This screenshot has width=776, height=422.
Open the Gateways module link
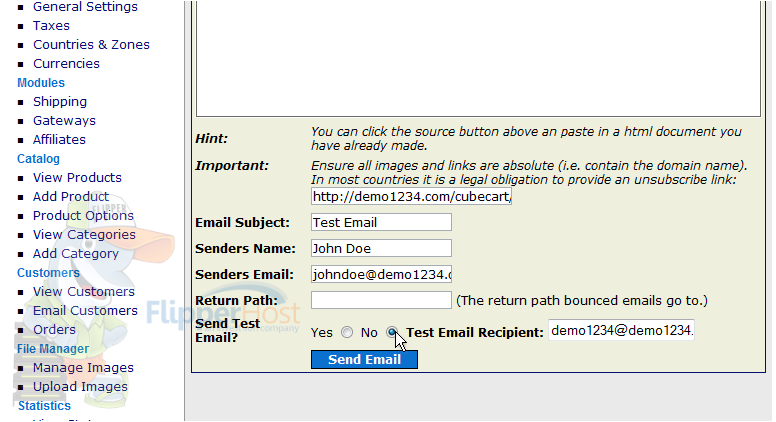(64, 121)
